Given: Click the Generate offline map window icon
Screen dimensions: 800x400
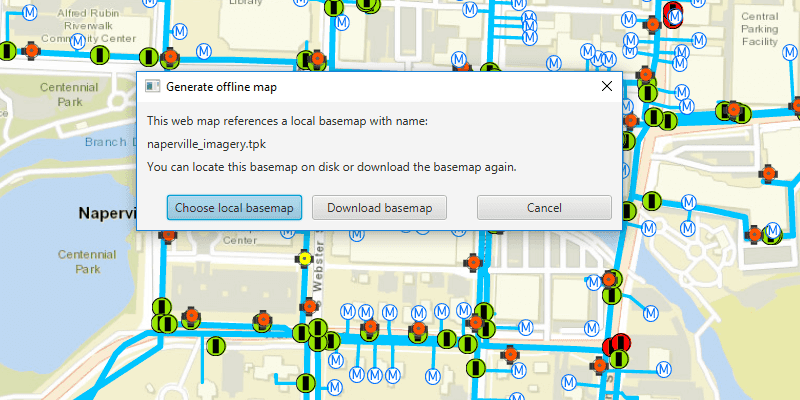Looking at the screenshot, I should (152, 87).
